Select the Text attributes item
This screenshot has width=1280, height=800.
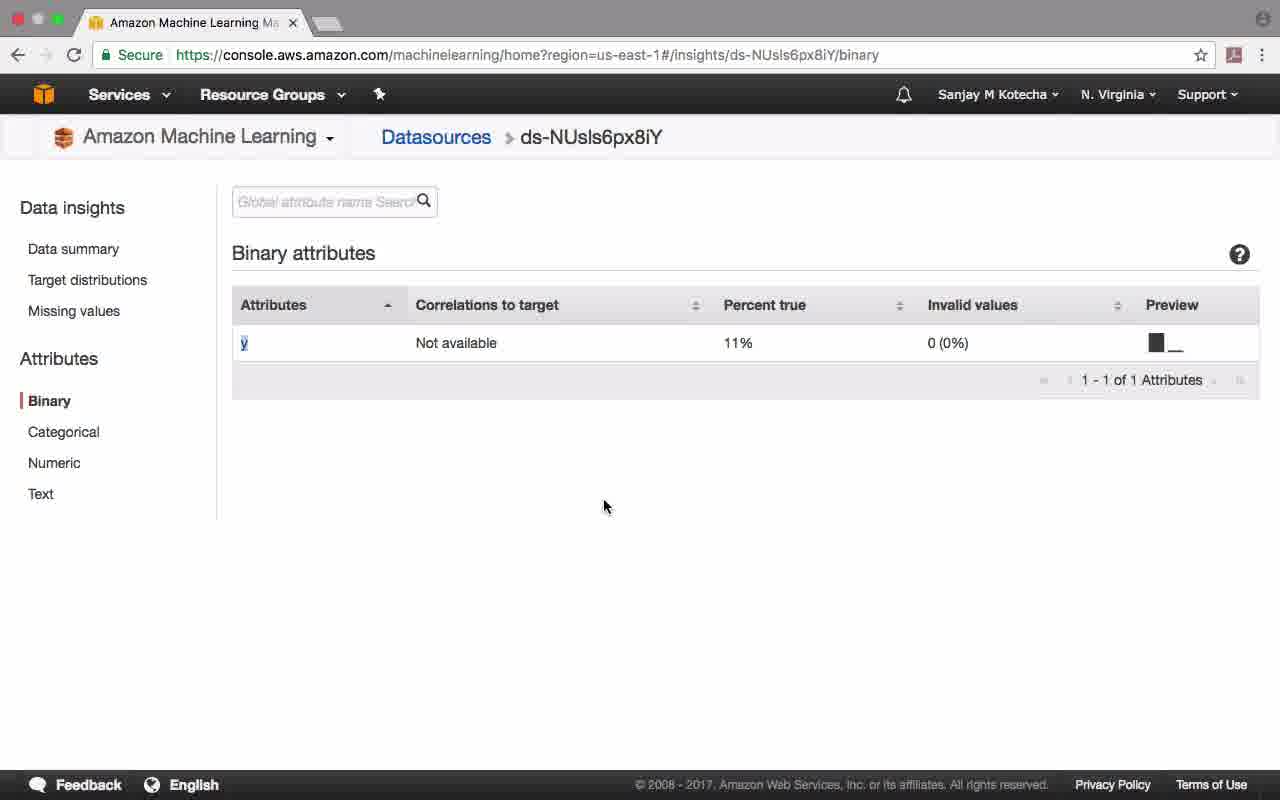(41, 494)
